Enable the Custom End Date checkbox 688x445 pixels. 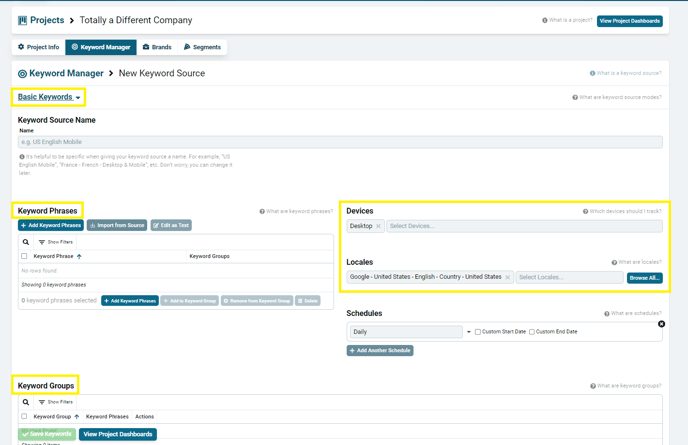532,332
